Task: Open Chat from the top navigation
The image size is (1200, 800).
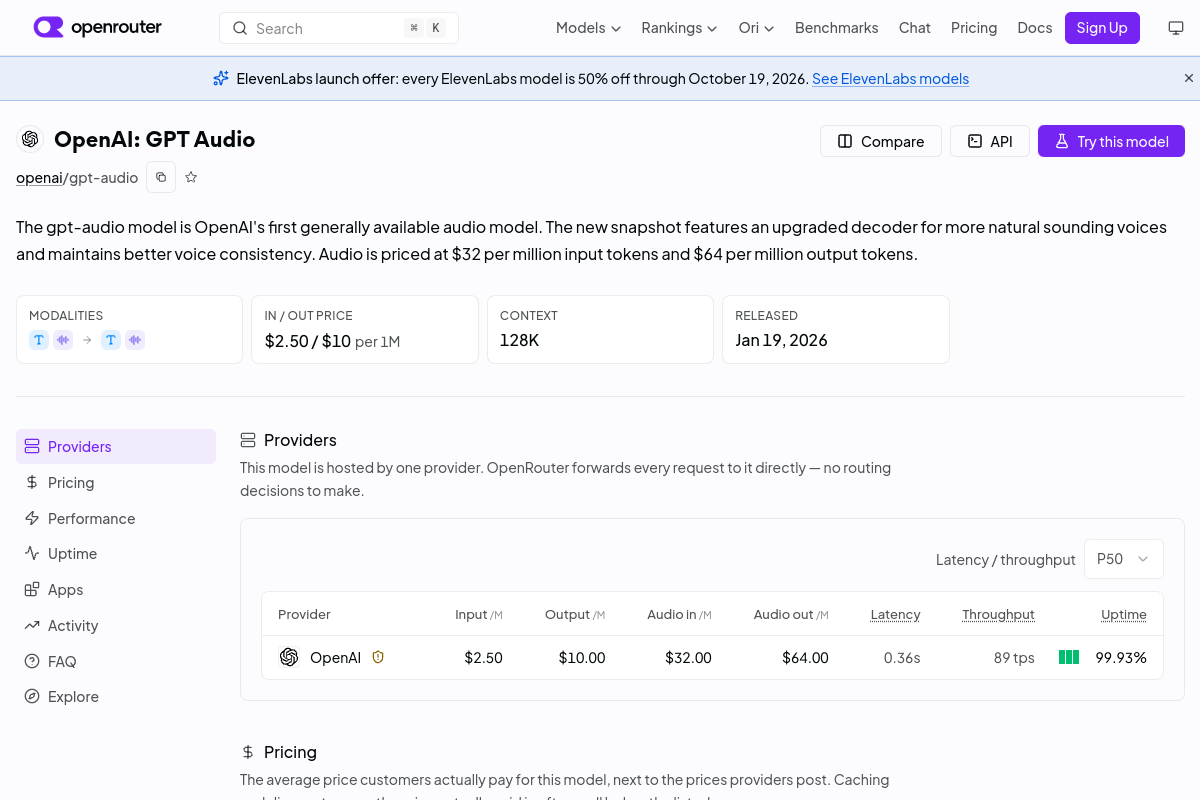Action: (915, 28)
